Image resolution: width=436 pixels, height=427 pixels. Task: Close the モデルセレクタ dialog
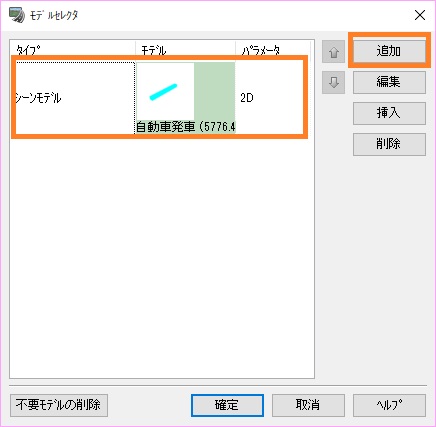(x=420, y=15)
